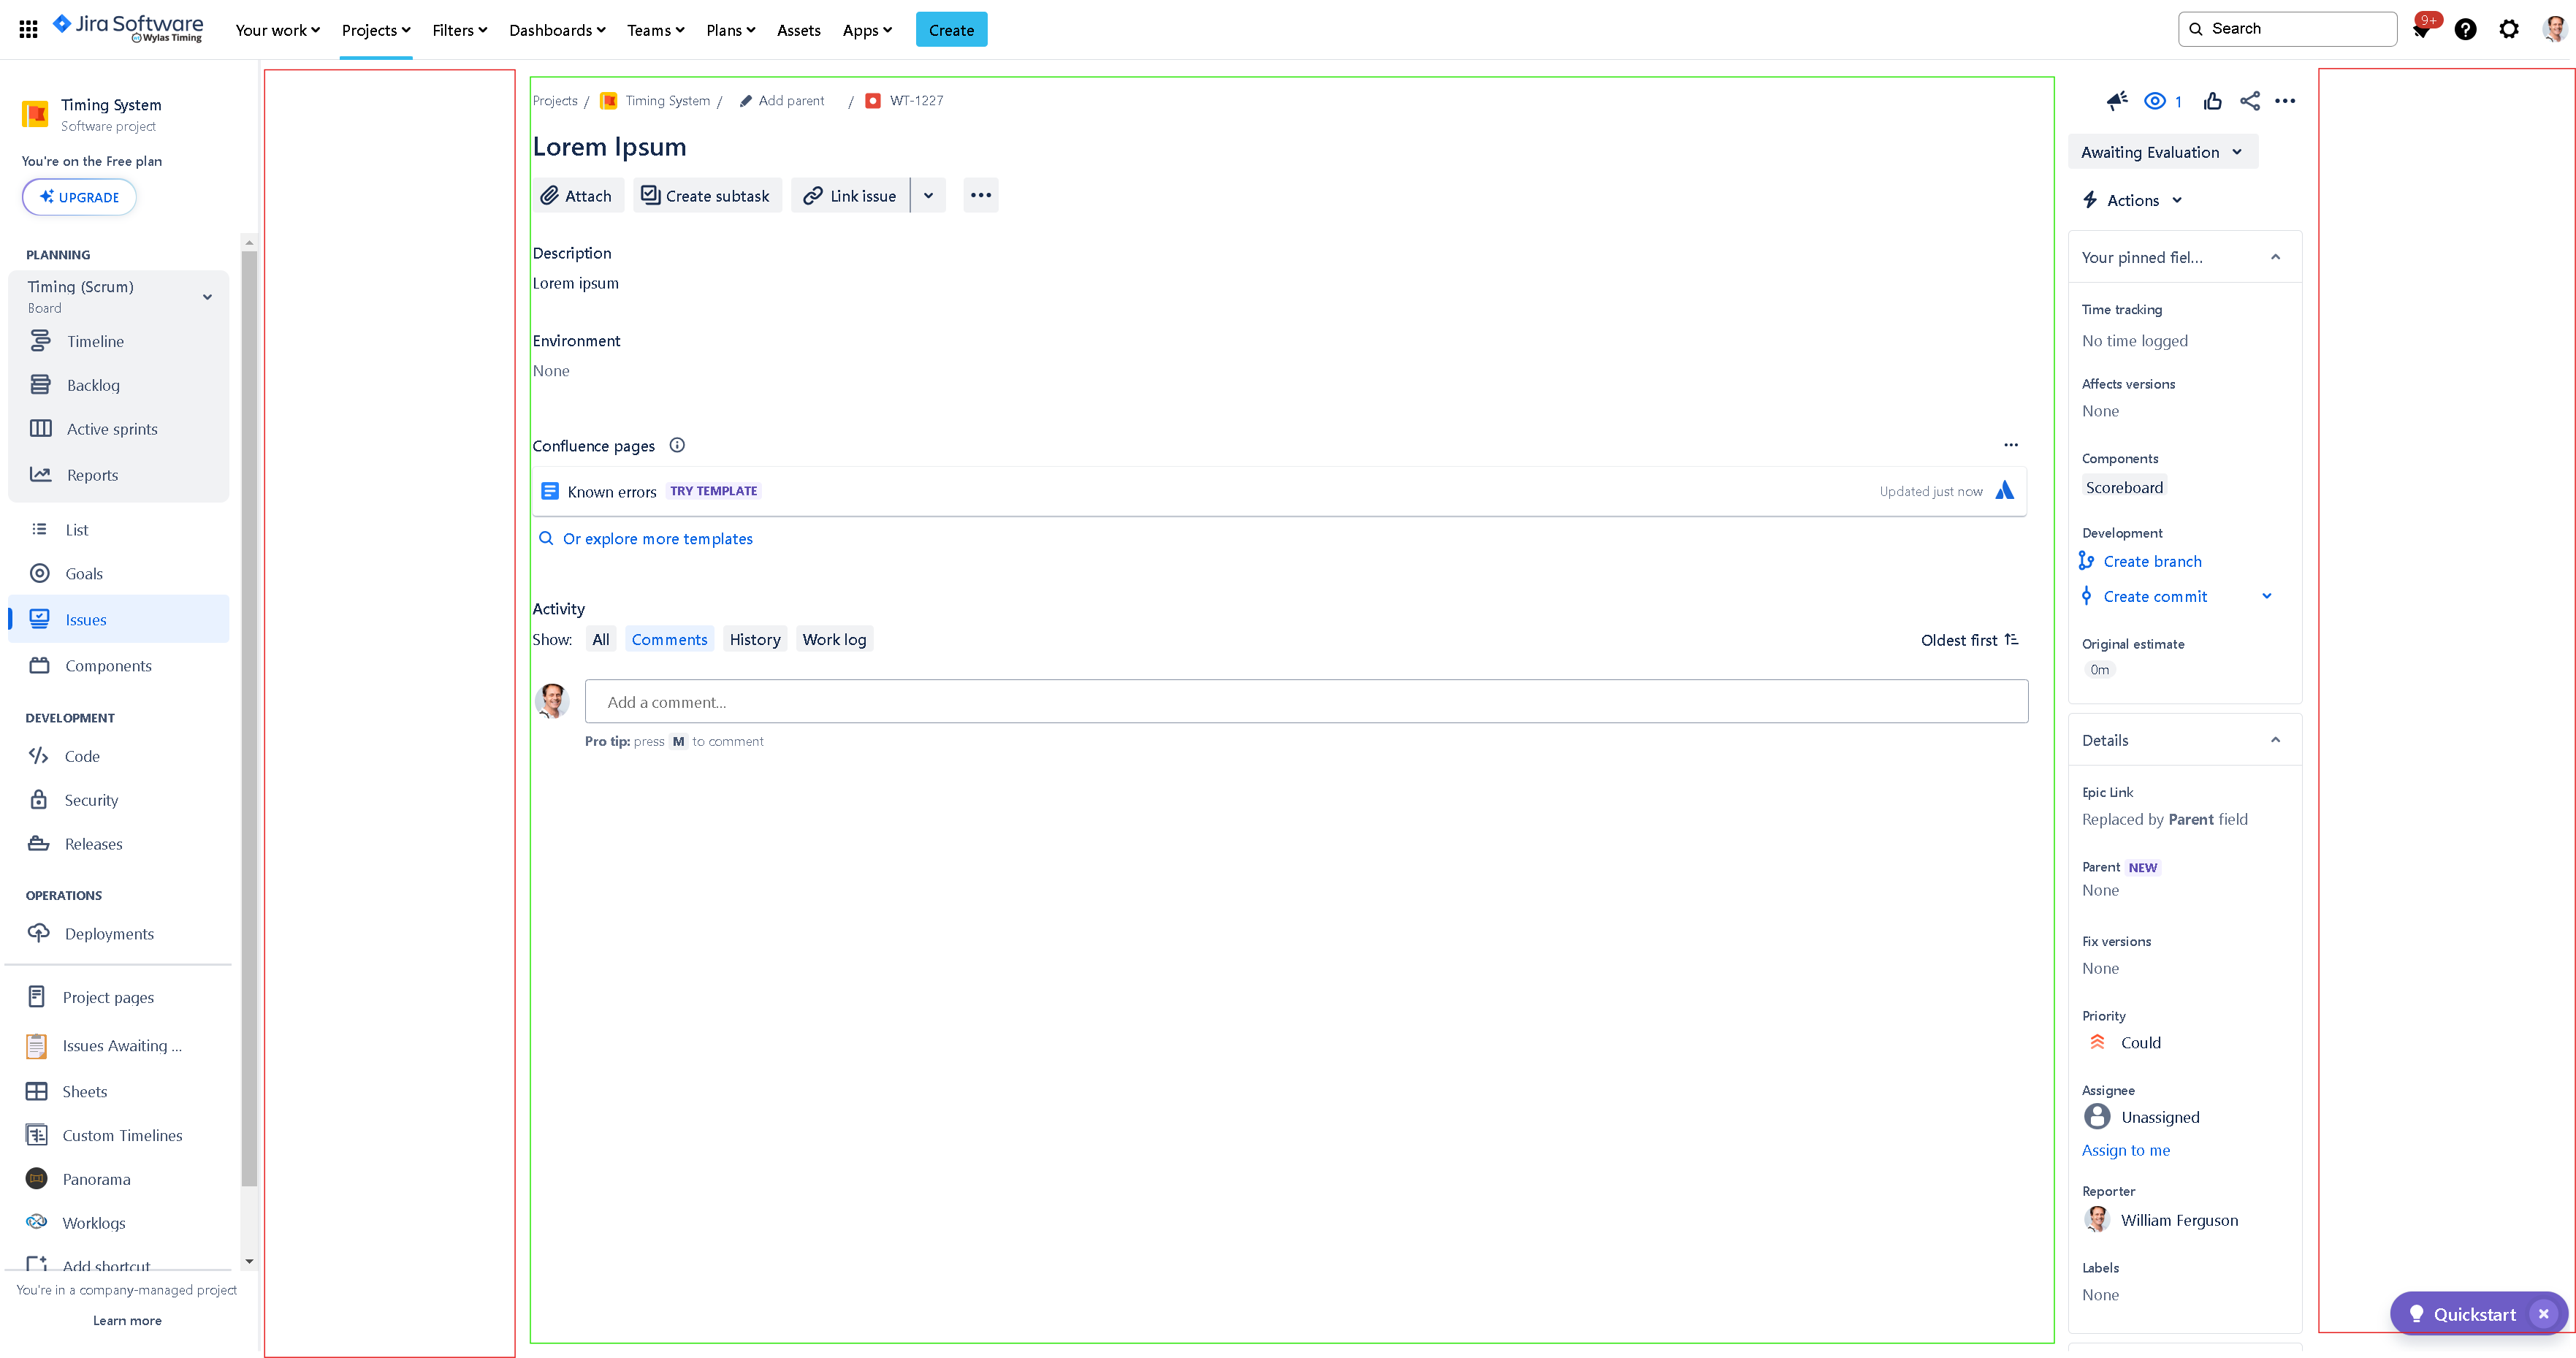Switch to the Work log activity tab
2576x1358 pixels.
click(x=834, y=640)
